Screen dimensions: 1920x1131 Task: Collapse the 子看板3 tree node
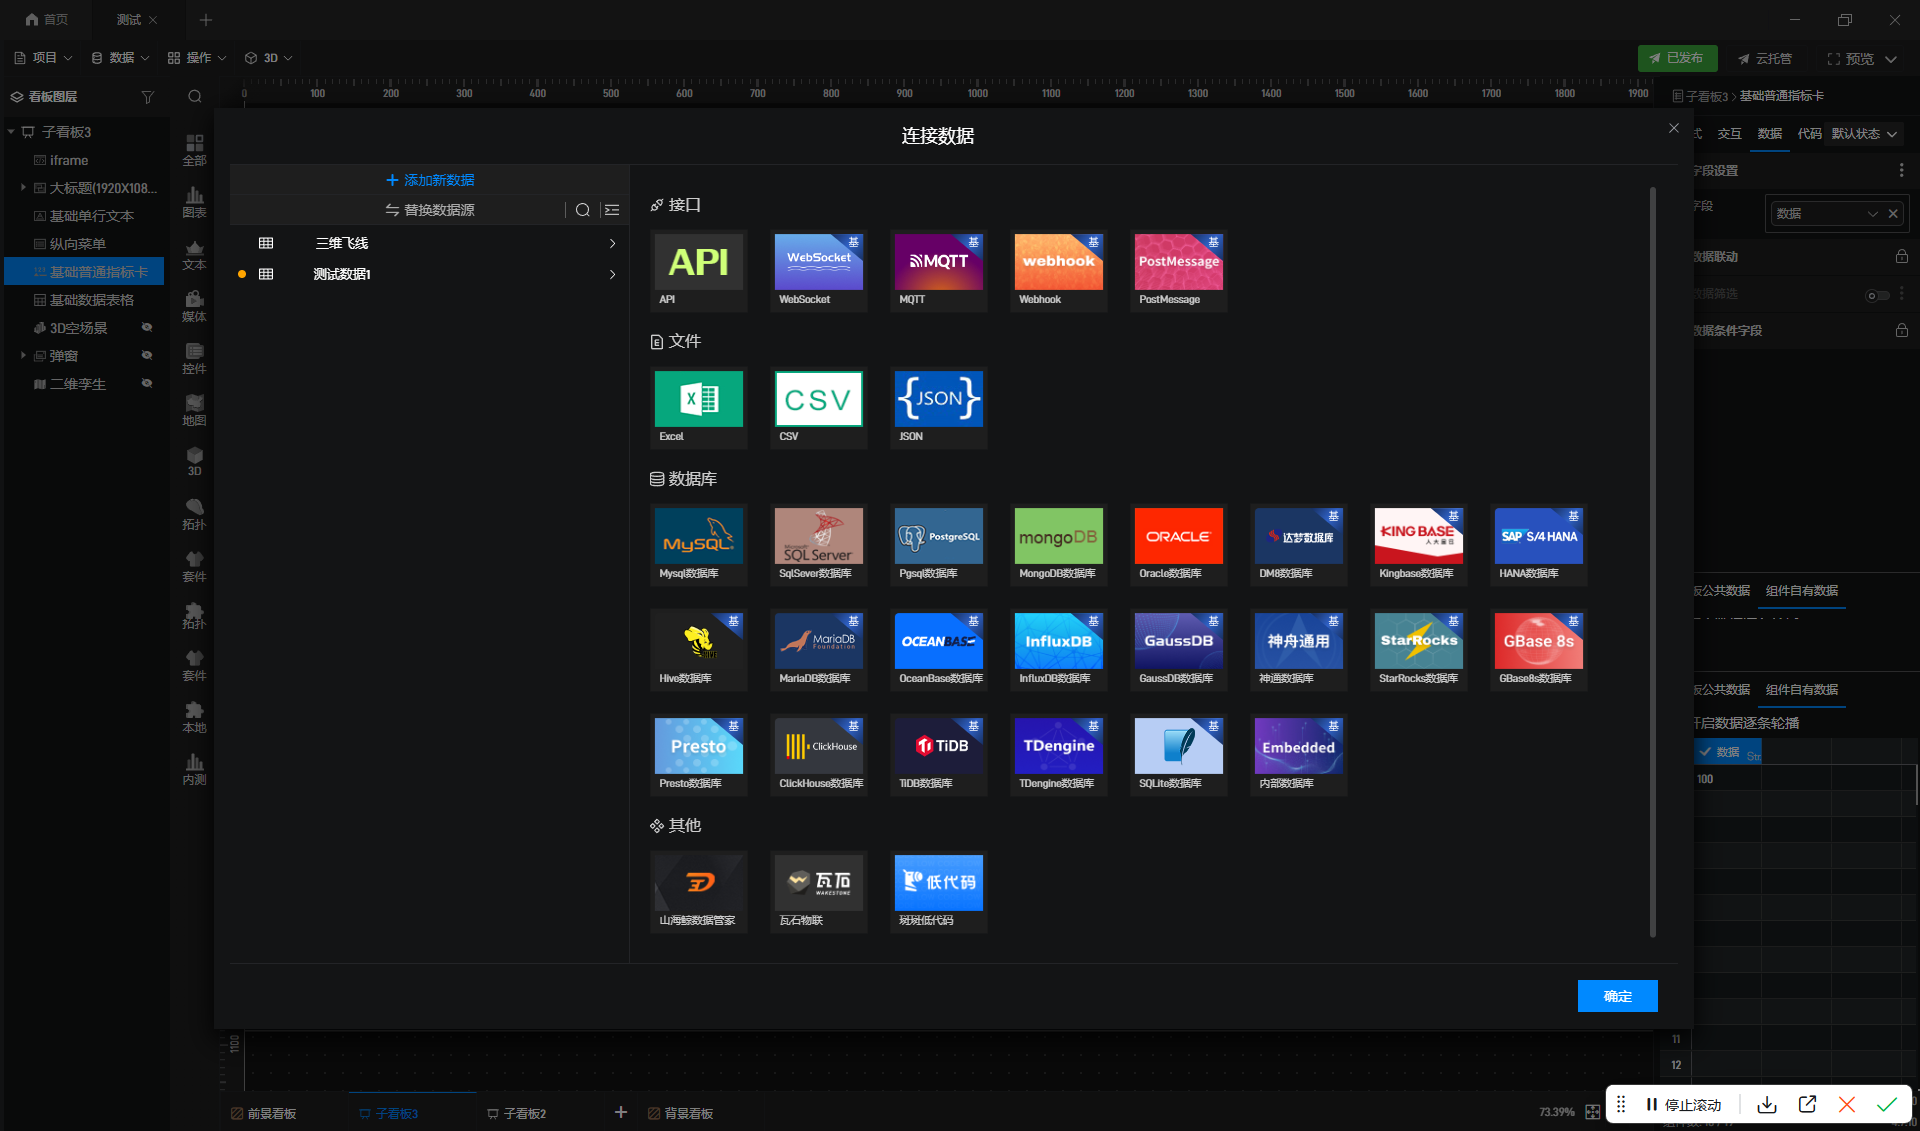(x=11, y=132)
